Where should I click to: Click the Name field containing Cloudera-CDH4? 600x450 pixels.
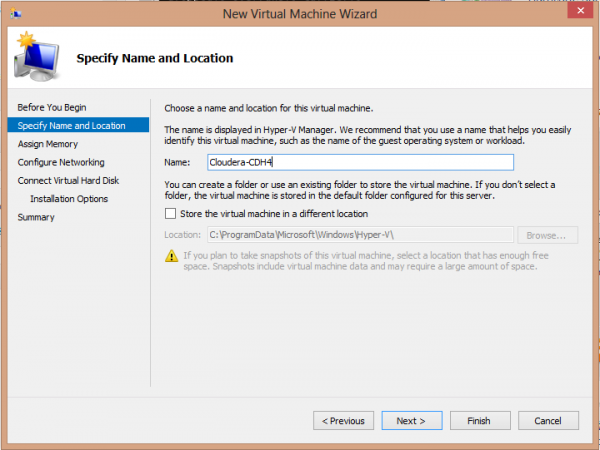click(x=360, y=162)
